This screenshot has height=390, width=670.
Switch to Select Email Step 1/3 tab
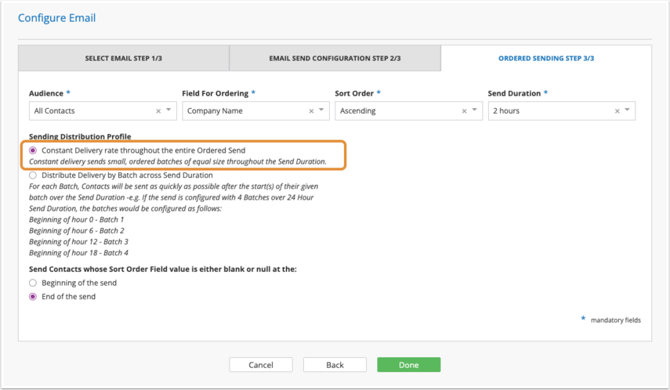point(123,58)
